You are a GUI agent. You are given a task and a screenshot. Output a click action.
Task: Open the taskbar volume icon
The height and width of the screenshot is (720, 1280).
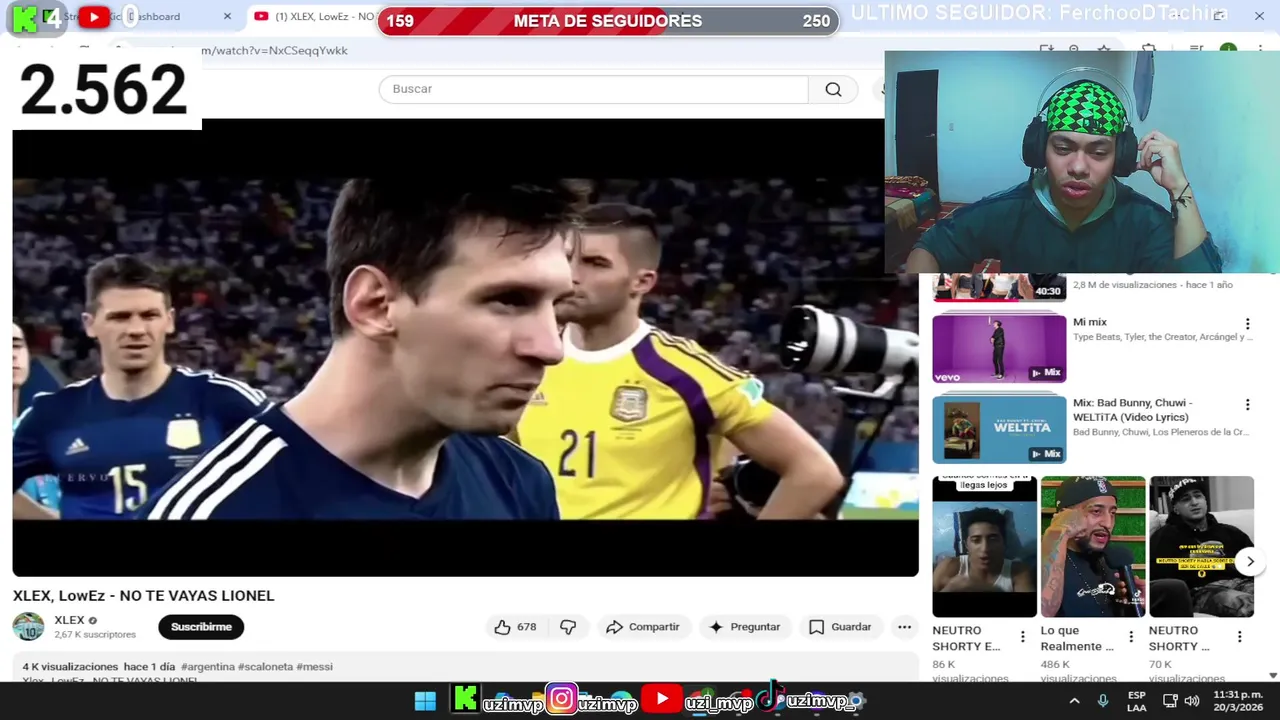(1191, 701)
